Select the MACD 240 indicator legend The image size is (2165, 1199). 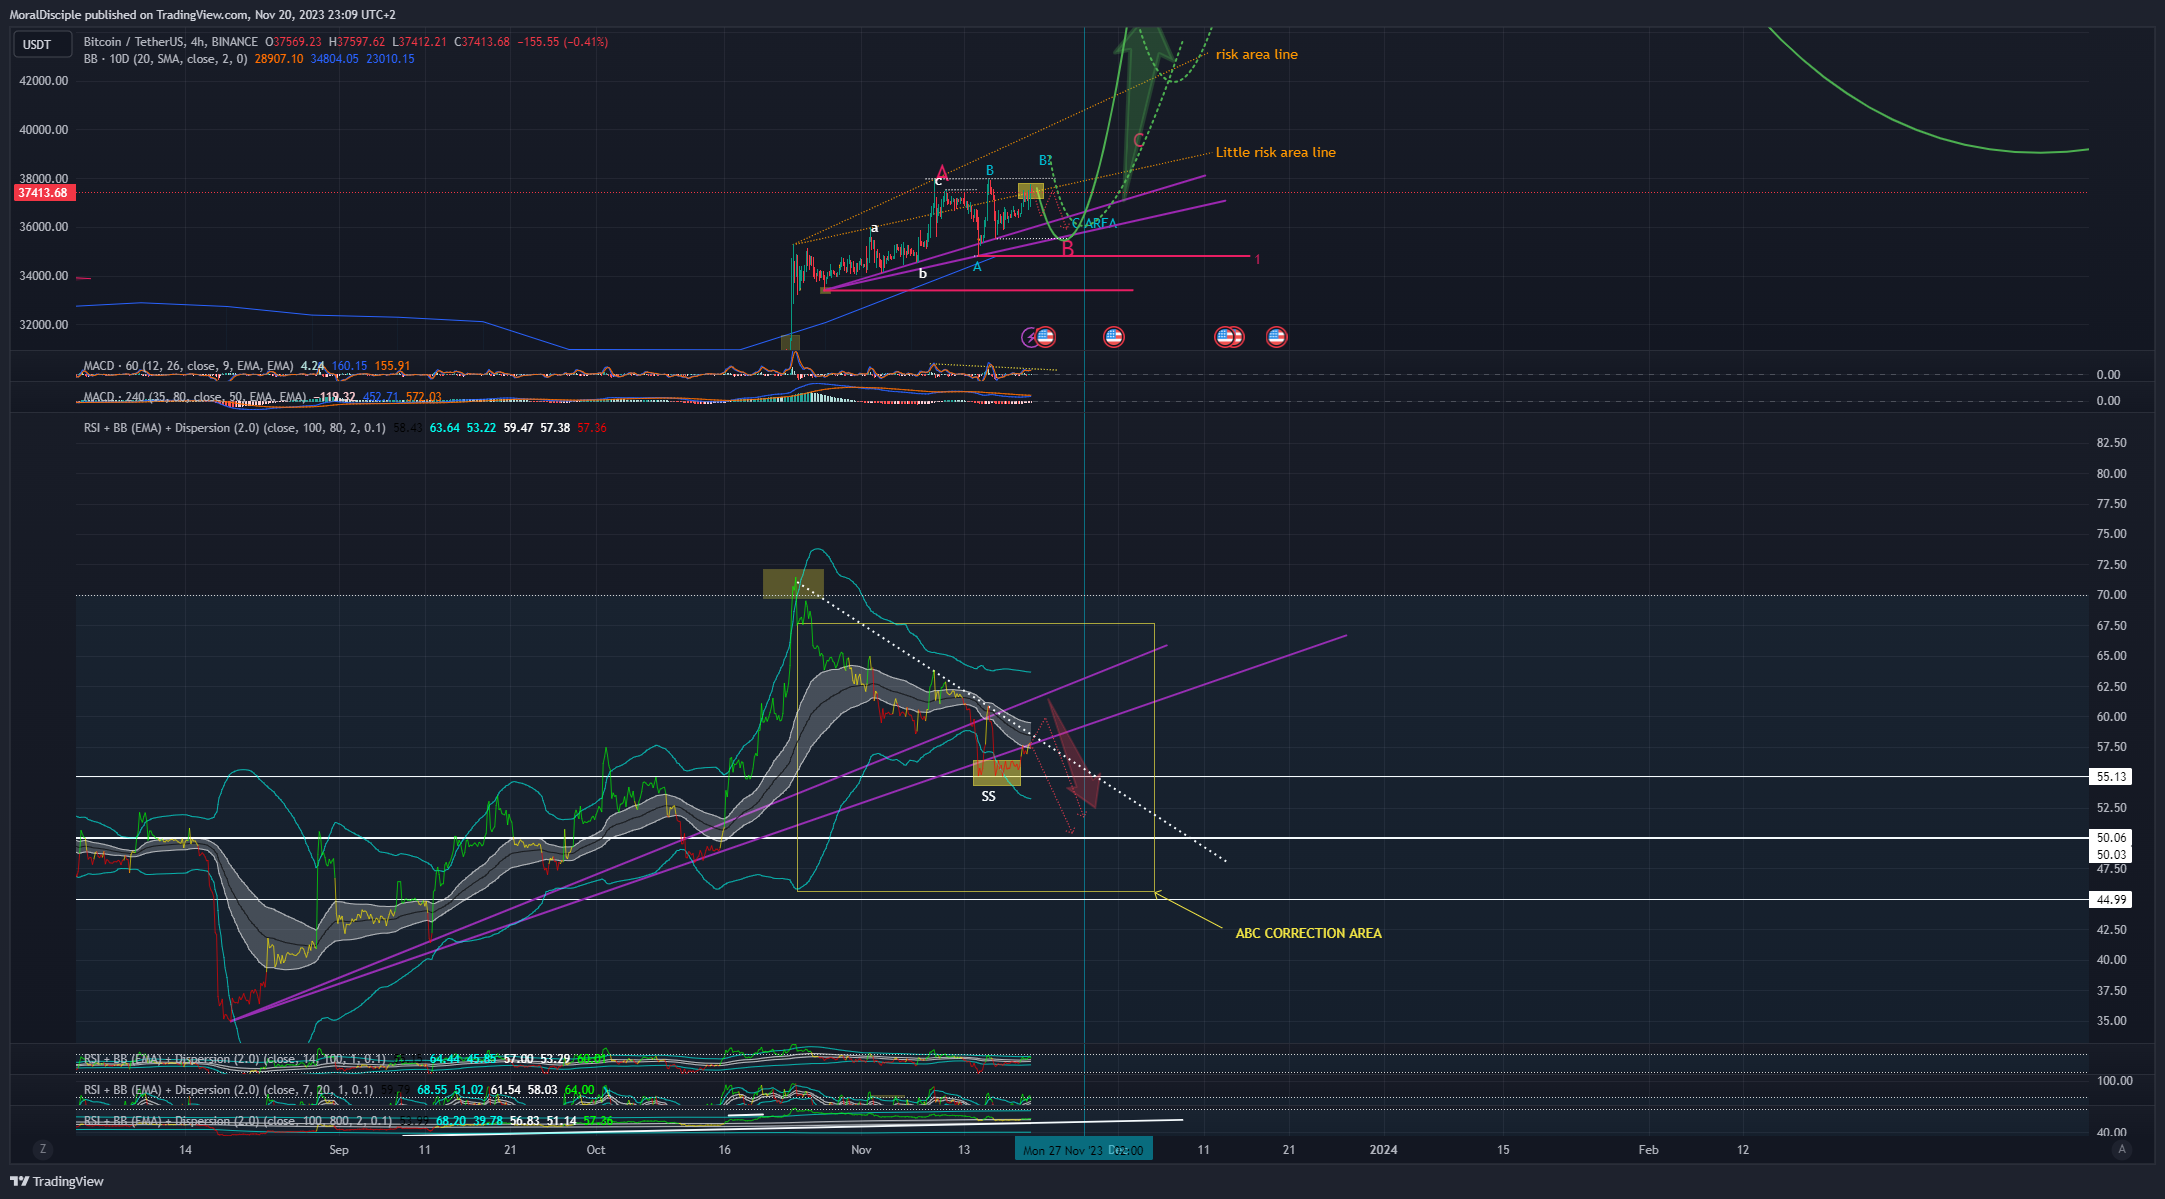(x=195, y=397)
